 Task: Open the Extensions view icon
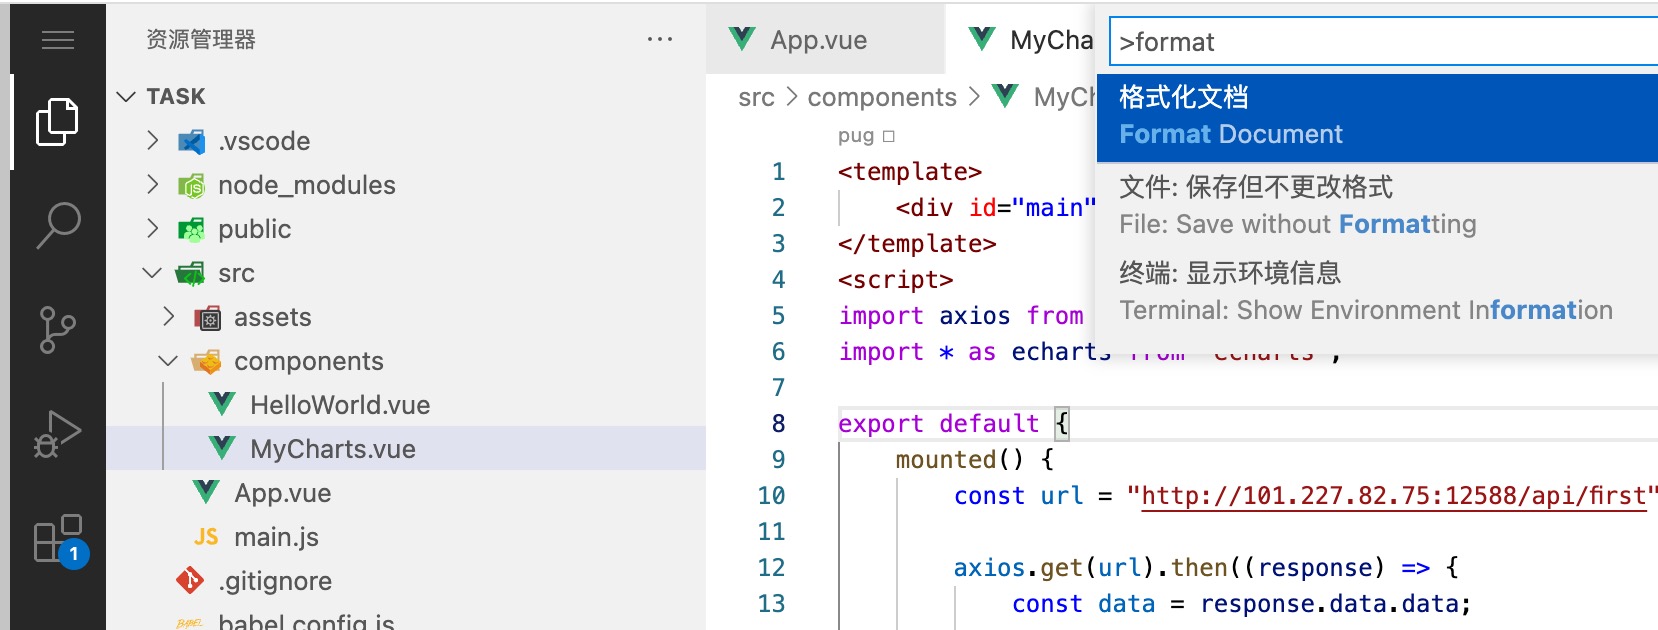[x=59, y=540]
